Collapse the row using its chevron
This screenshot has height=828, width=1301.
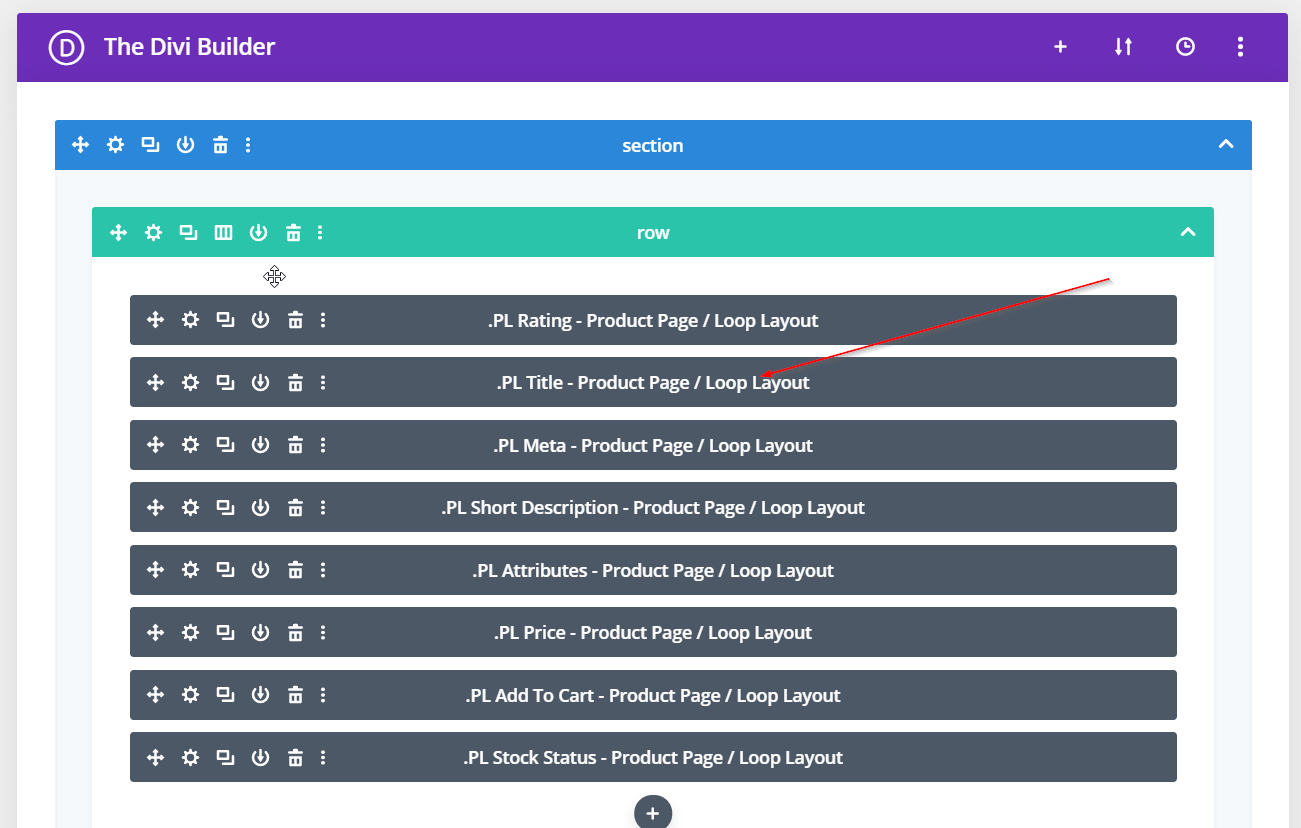tap(1188, 232)
